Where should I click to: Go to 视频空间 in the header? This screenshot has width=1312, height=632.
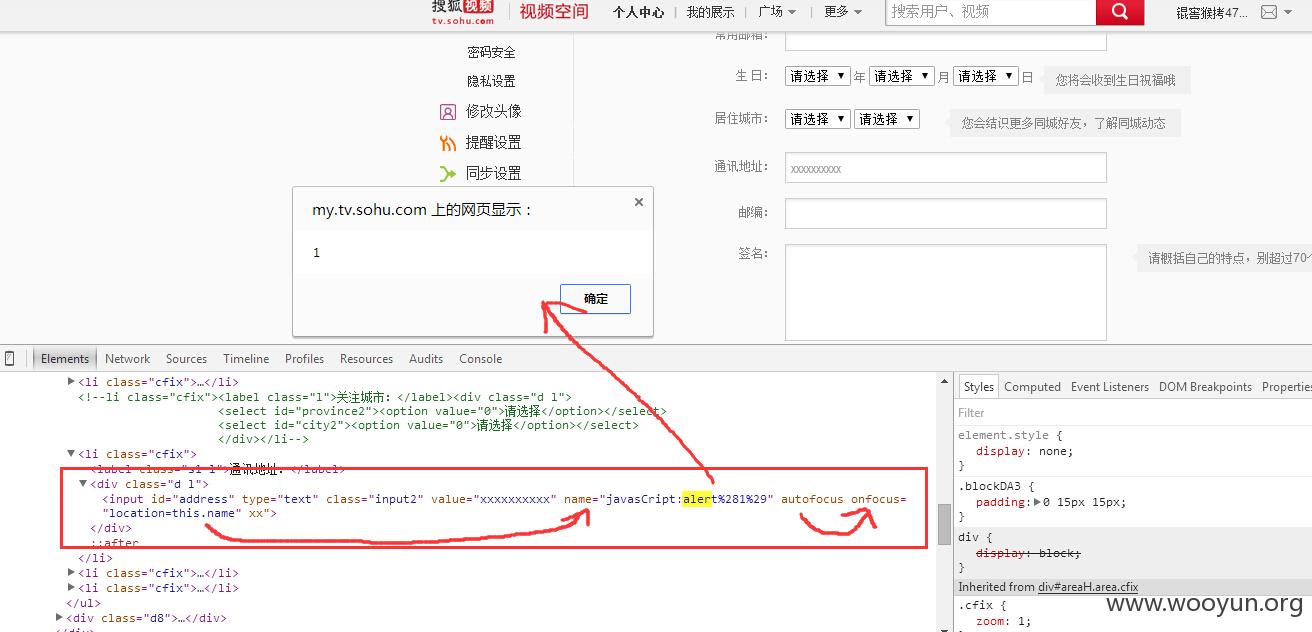(554, 12)
